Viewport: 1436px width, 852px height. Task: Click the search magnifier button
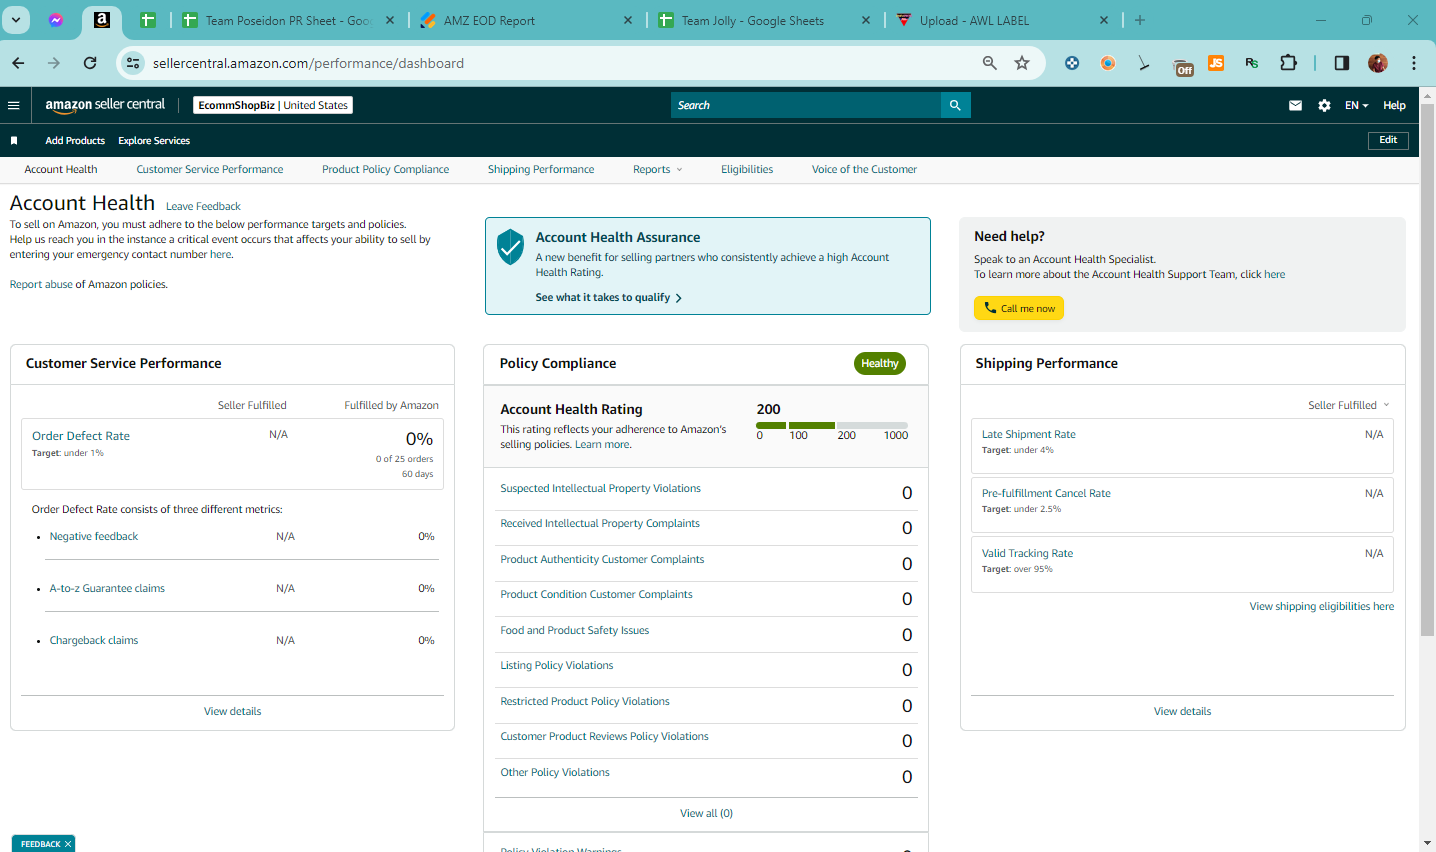click(955, 105)
